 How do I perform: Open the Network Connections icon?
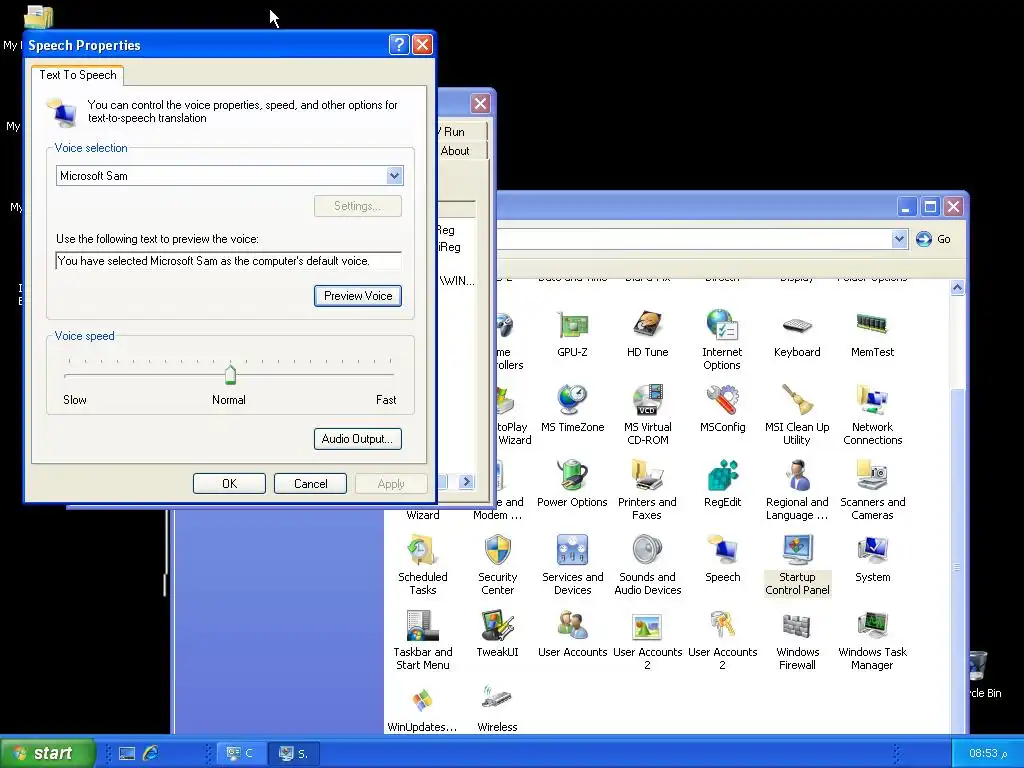tap(872, 415)
